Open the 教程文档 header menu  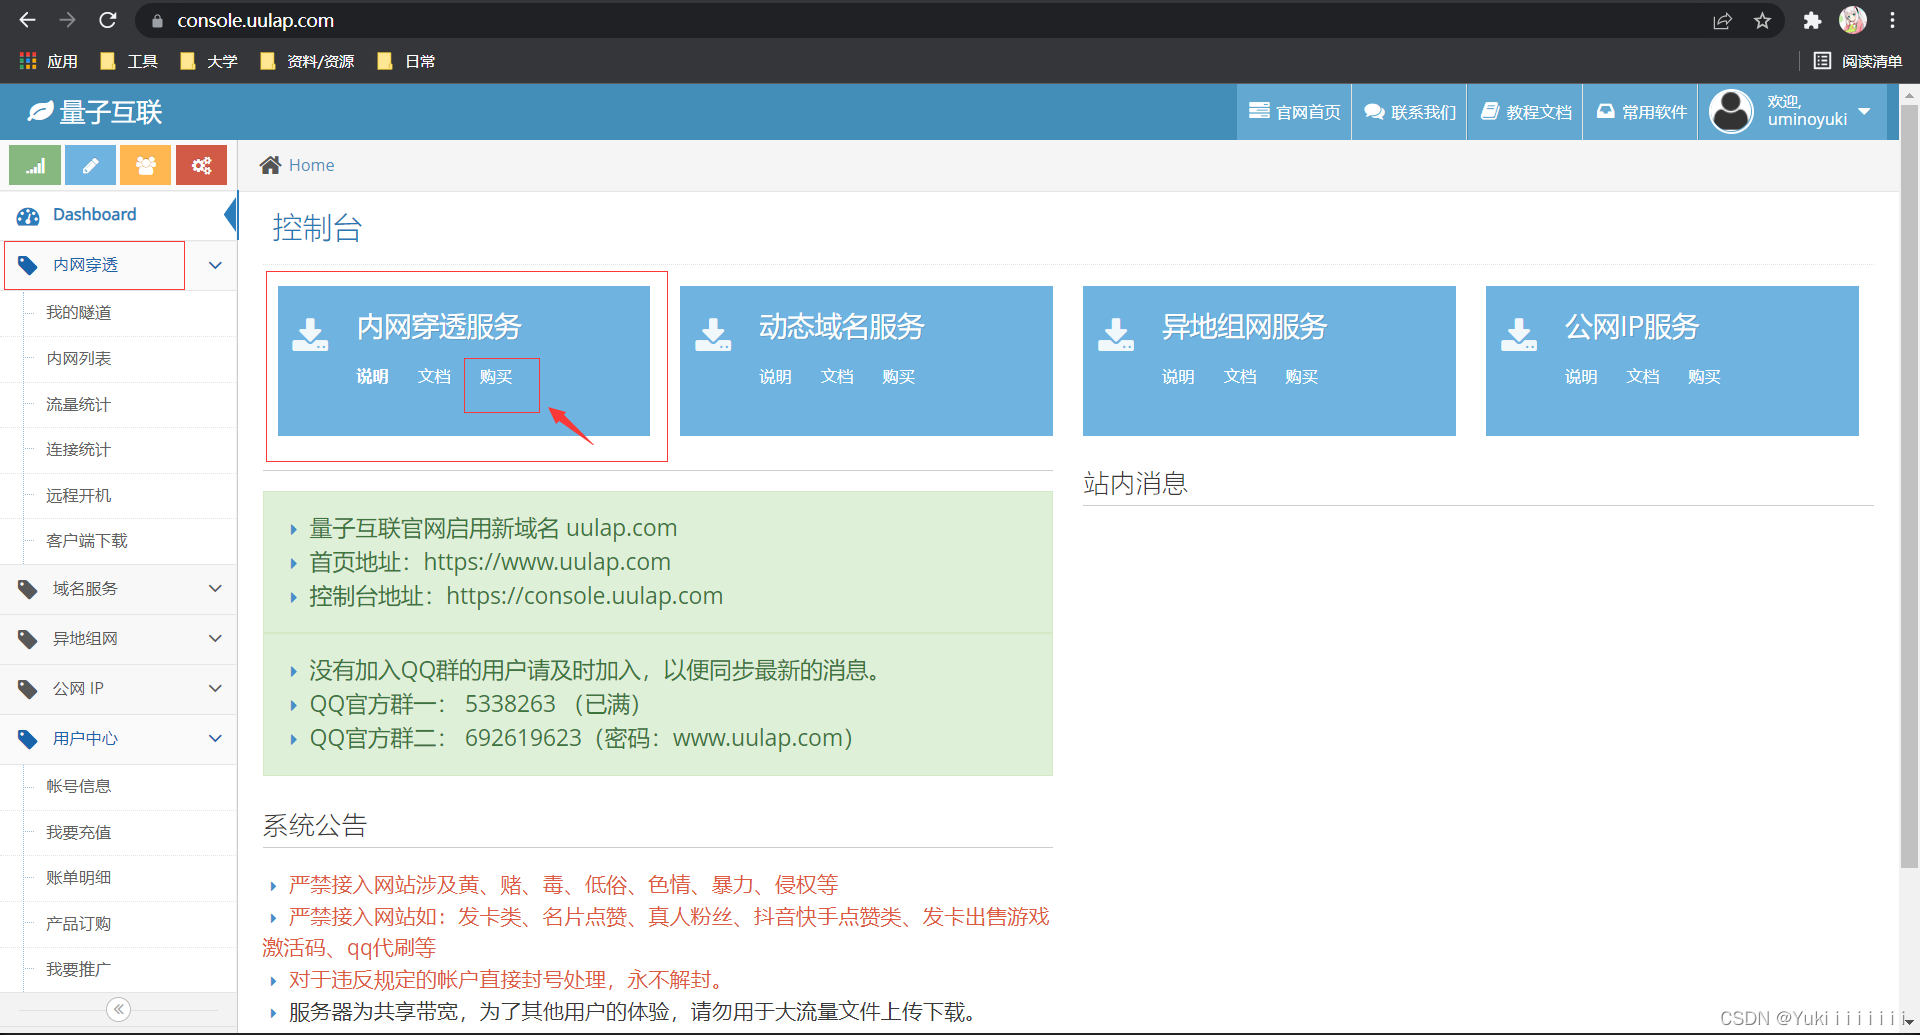tap(1525, 112)
